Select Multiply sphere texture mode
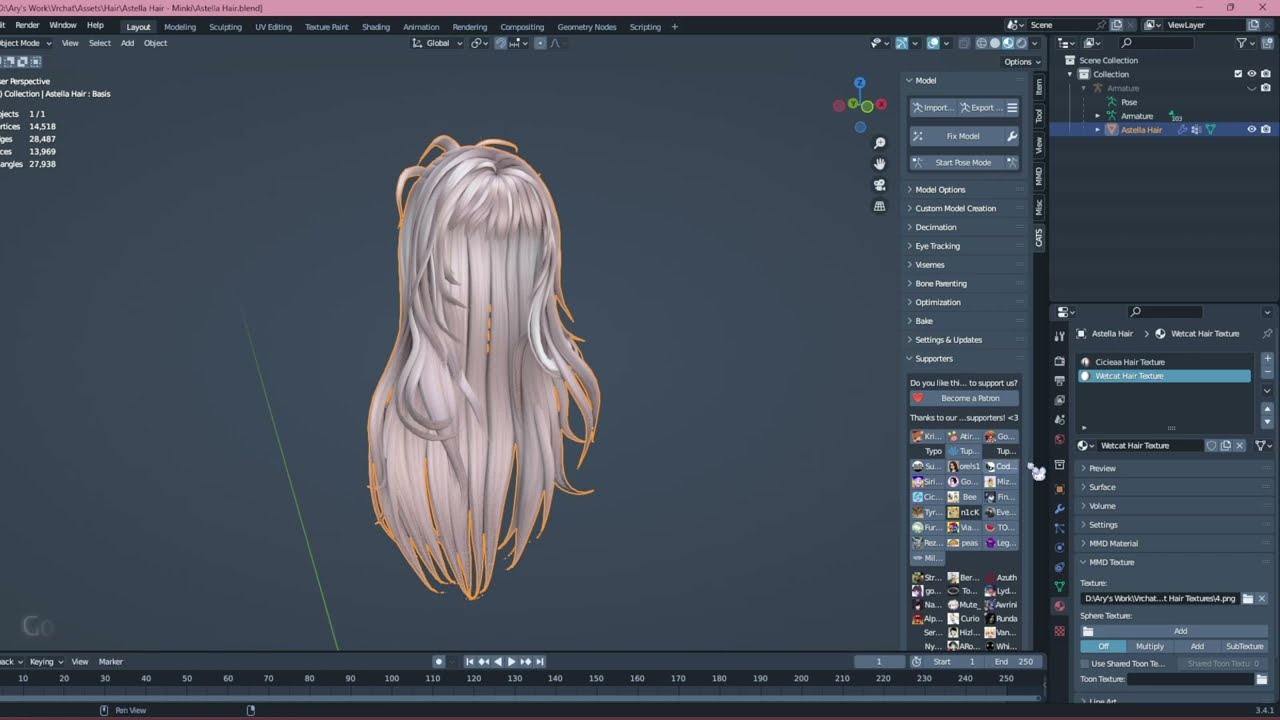 (1149, 647)
